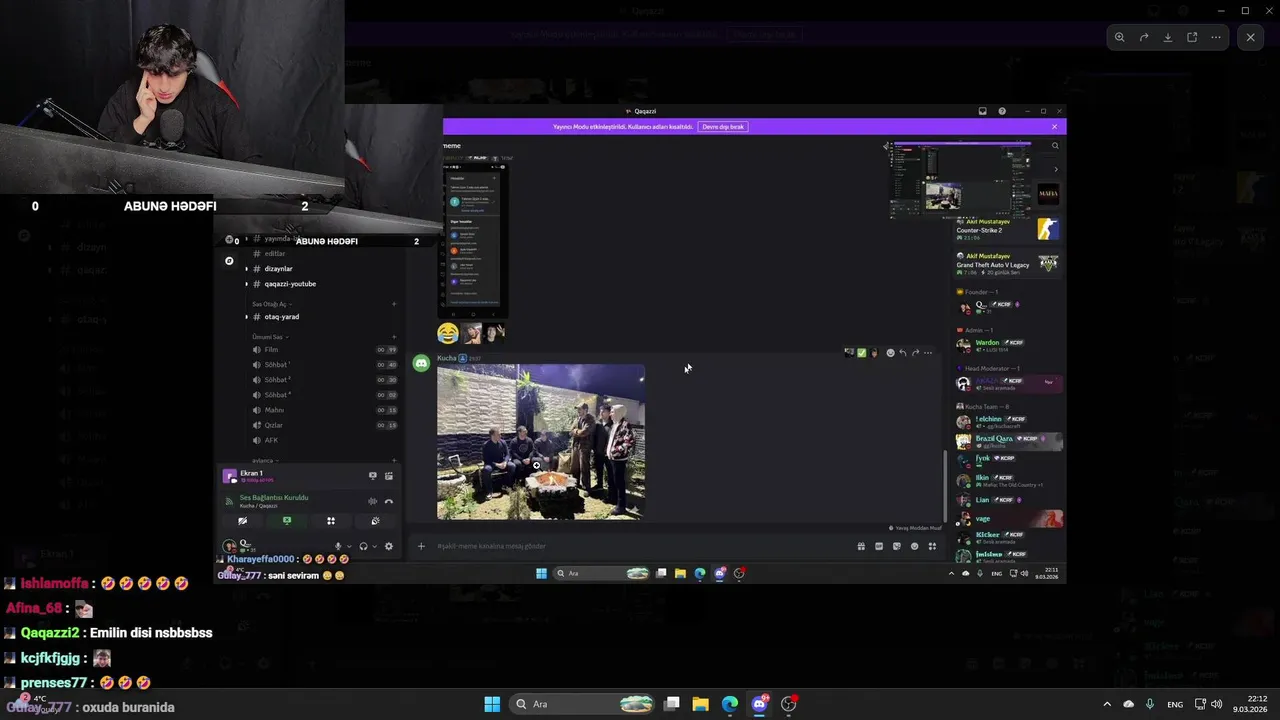Open the emoji picker in message bar

click(x=914, y=546)
